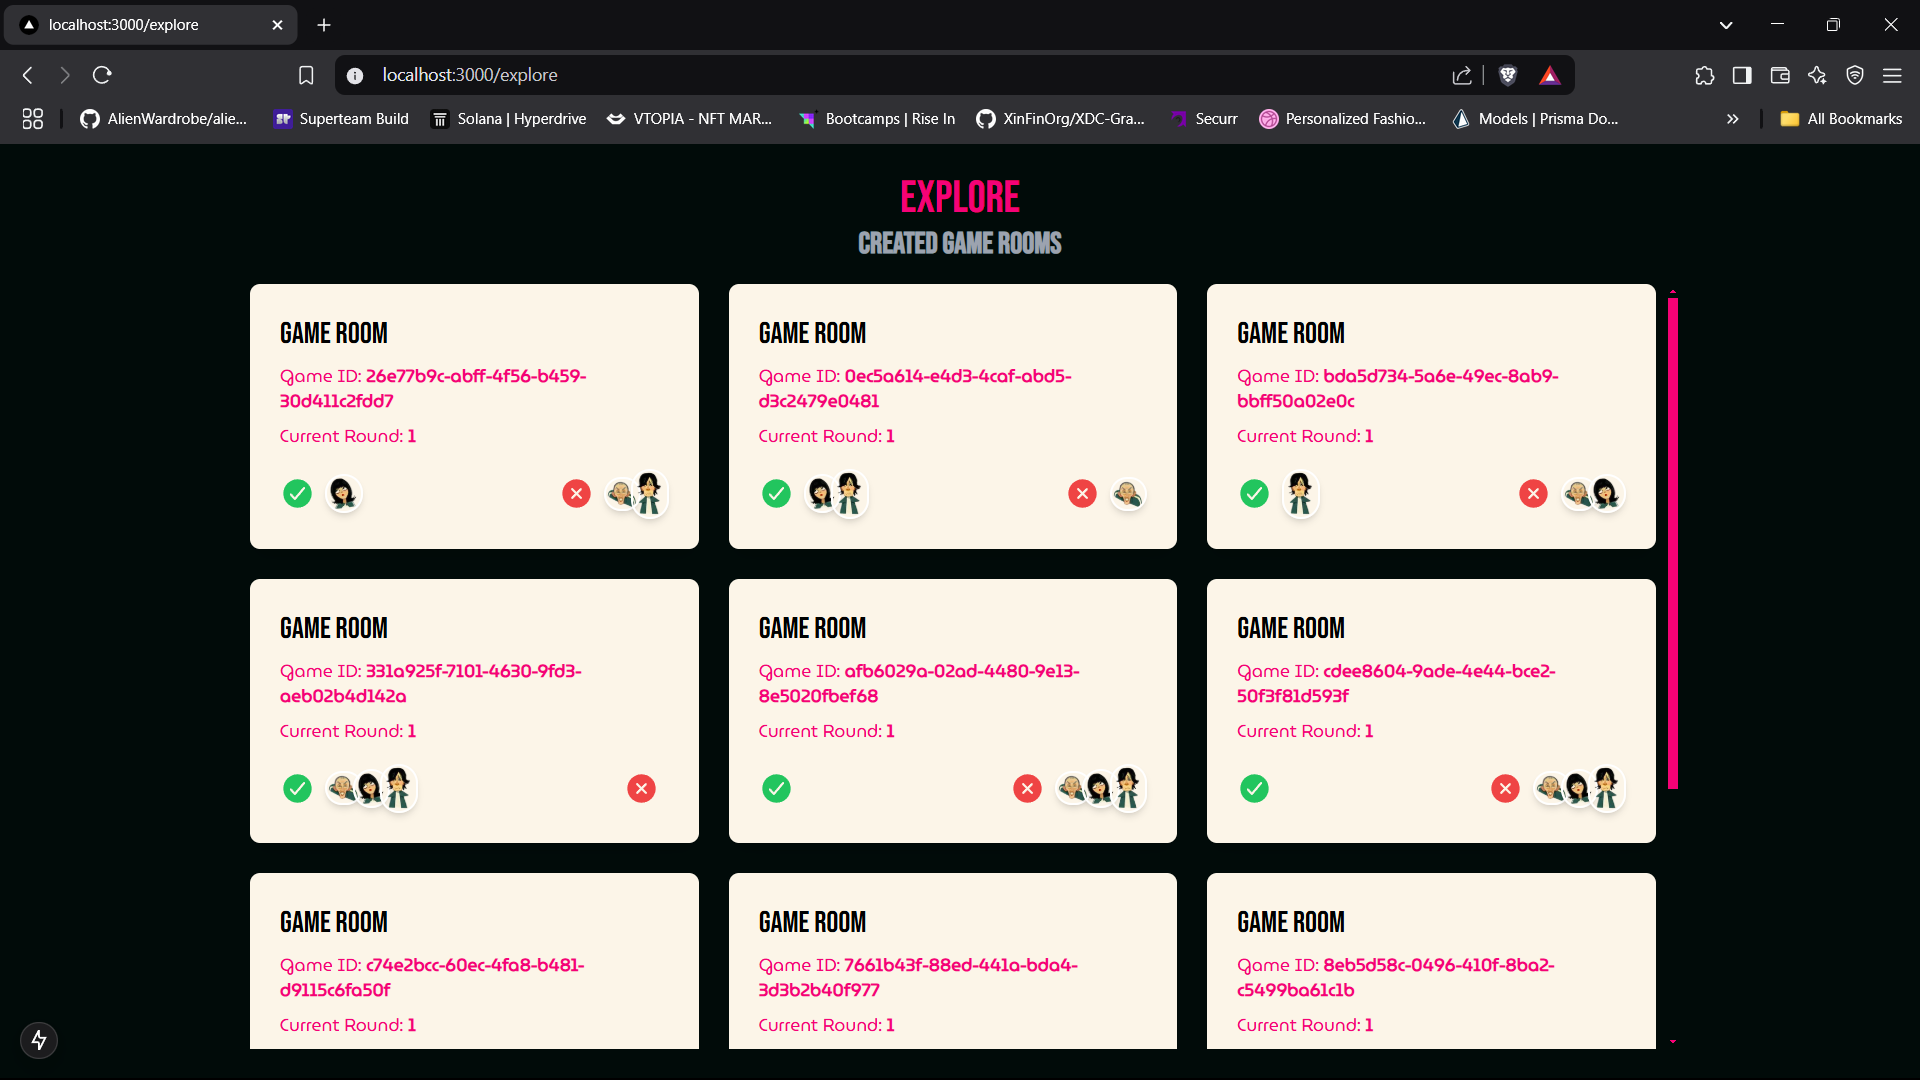The image size is (1920, 1080).
Task: Click green checkmark in room afb6029a
Action: coord(776,788)
